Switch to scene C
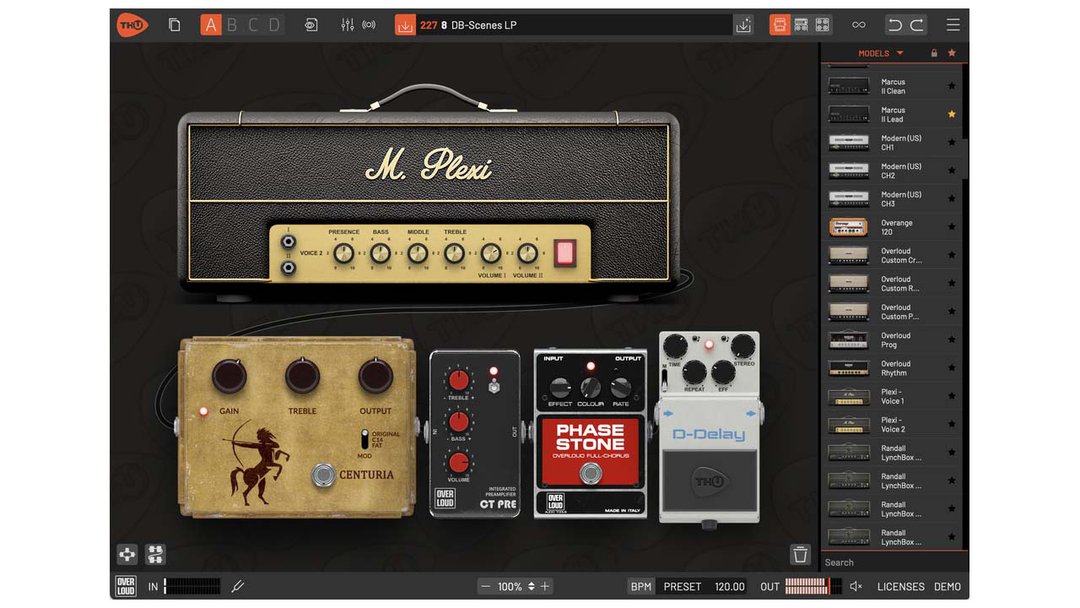1080x608 pixels. [253, 25]
